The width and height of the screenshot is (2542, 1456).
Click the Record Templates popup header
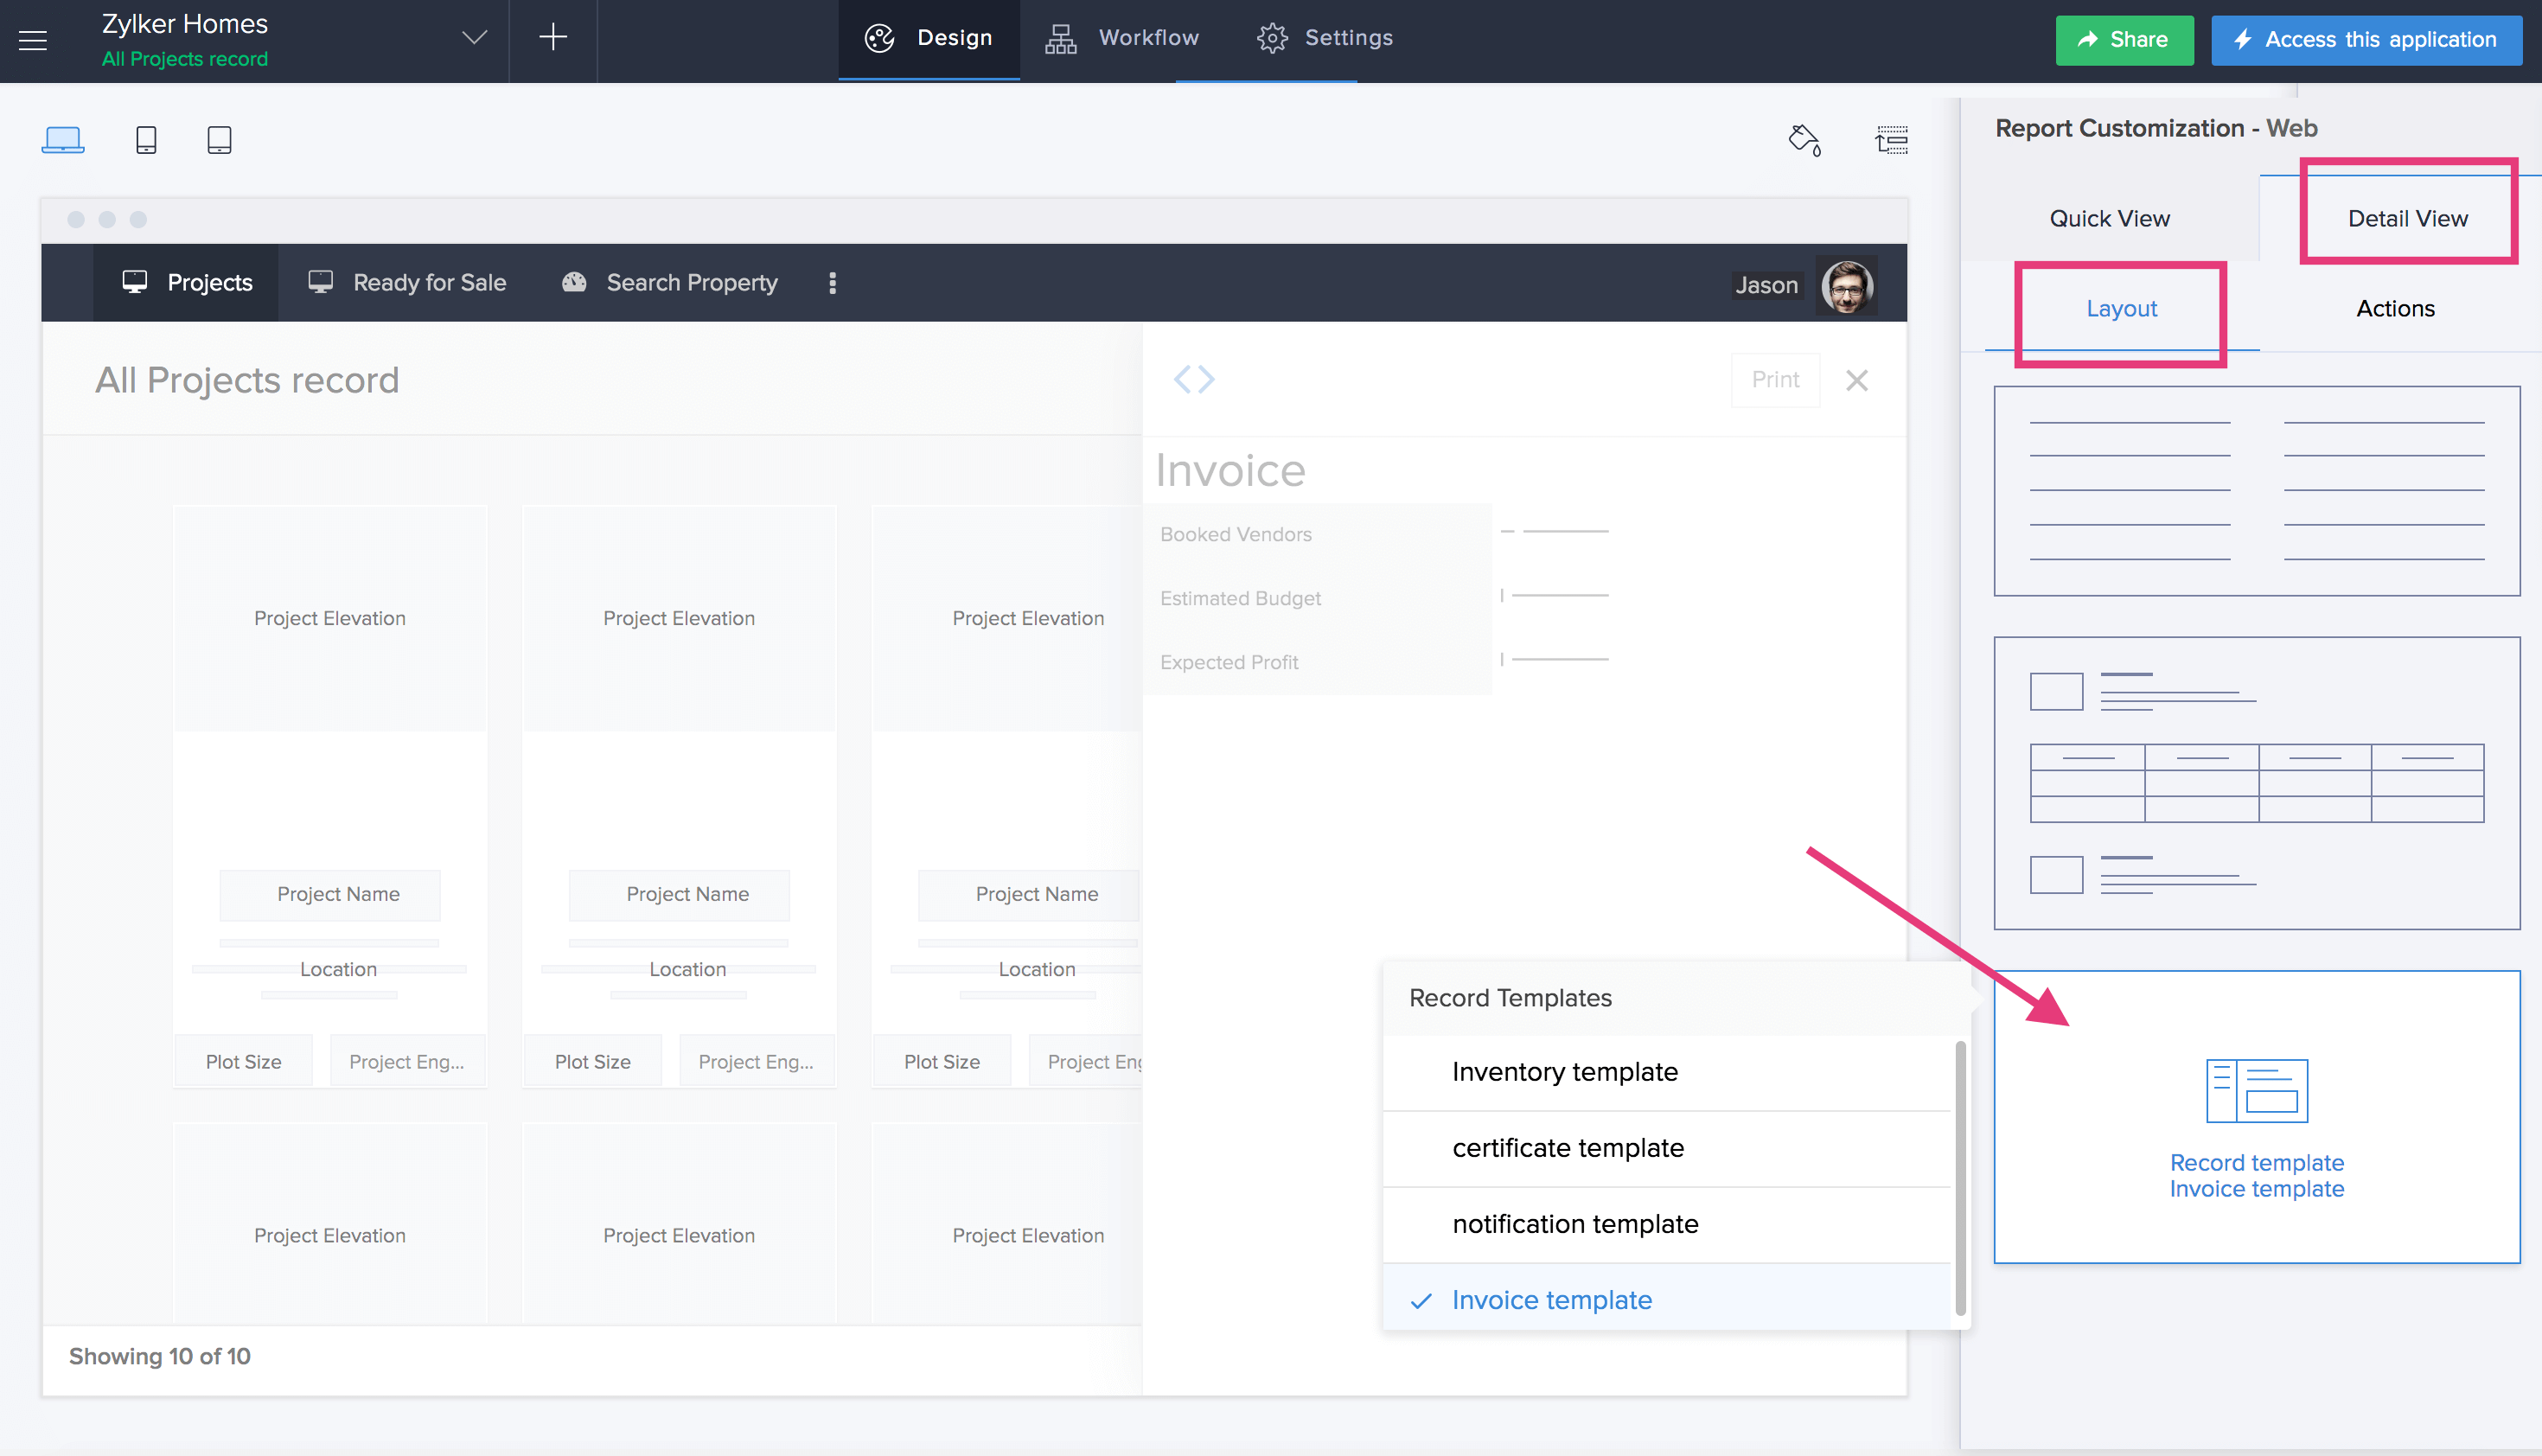click(x=1677, y=998)
